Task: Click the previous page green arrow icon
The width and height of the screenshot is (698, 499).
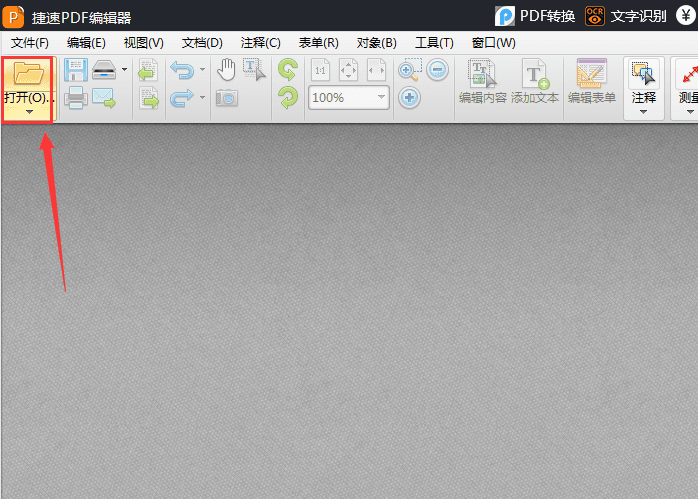Action: click(148, 70)
